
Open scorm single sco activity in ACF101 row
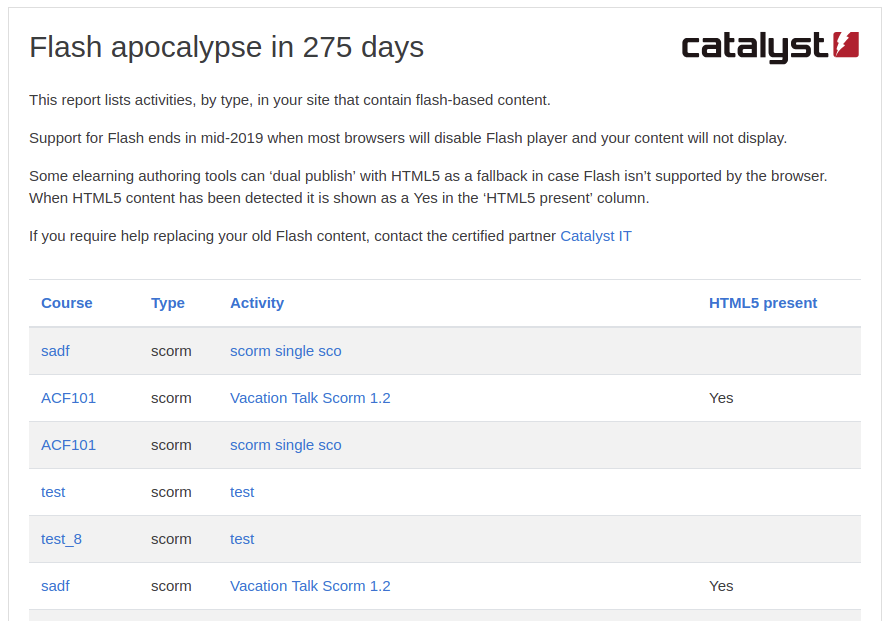[285, 445]
